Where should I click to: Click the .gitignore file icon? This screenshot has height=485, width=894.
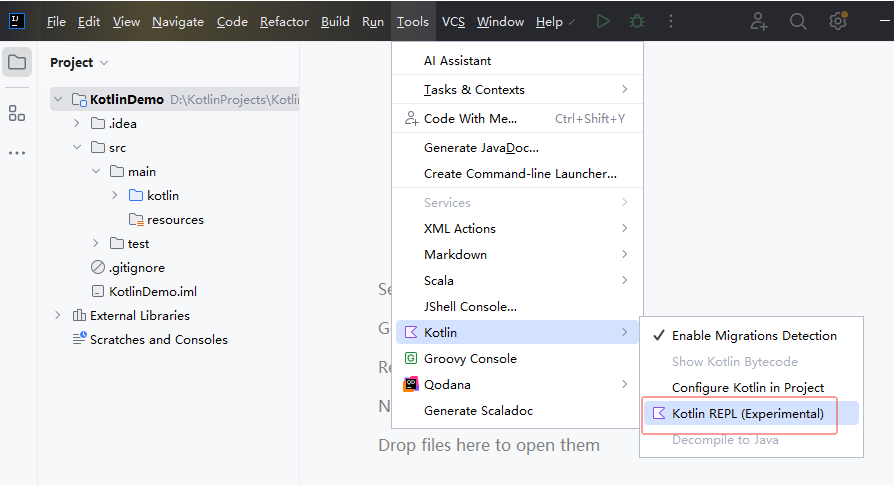point(98,267)
